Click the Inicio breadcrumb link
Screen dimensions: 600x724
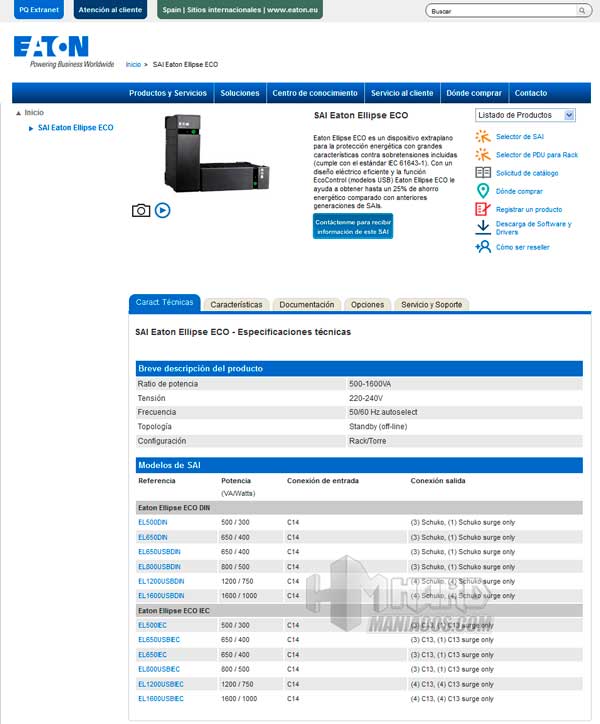[133, 65]
